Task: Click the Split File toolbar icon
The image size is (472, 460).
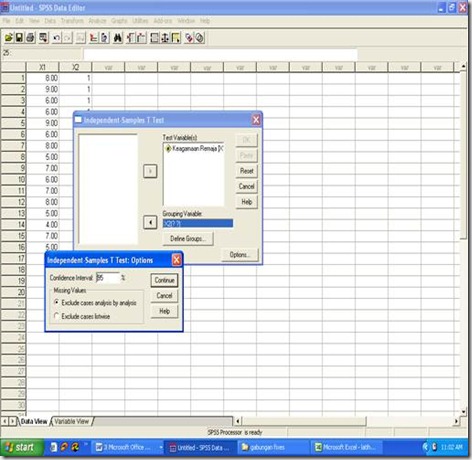Action: pos(154,38)
